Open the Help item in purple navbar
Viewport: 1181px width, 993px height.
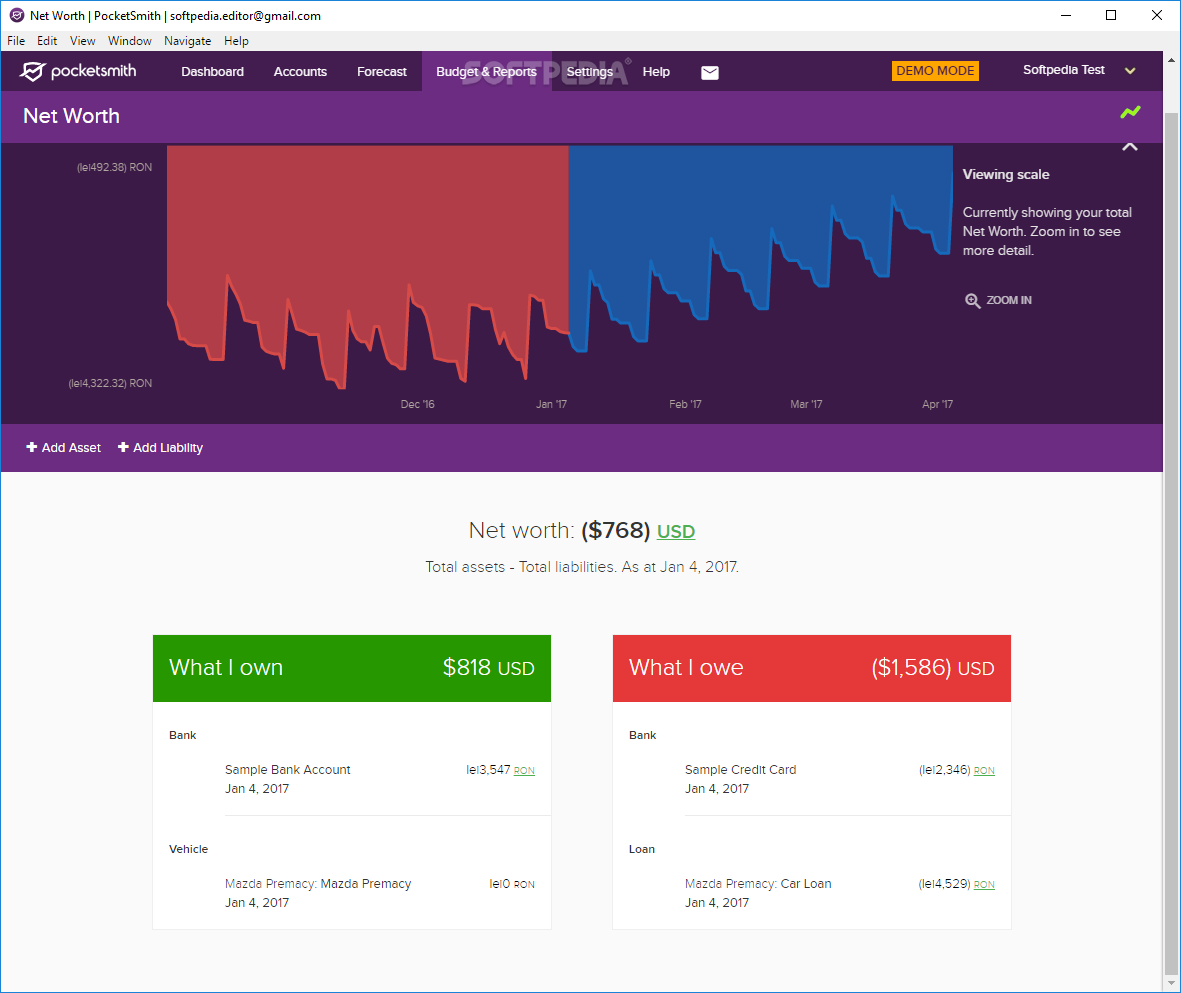click(656, 72)
